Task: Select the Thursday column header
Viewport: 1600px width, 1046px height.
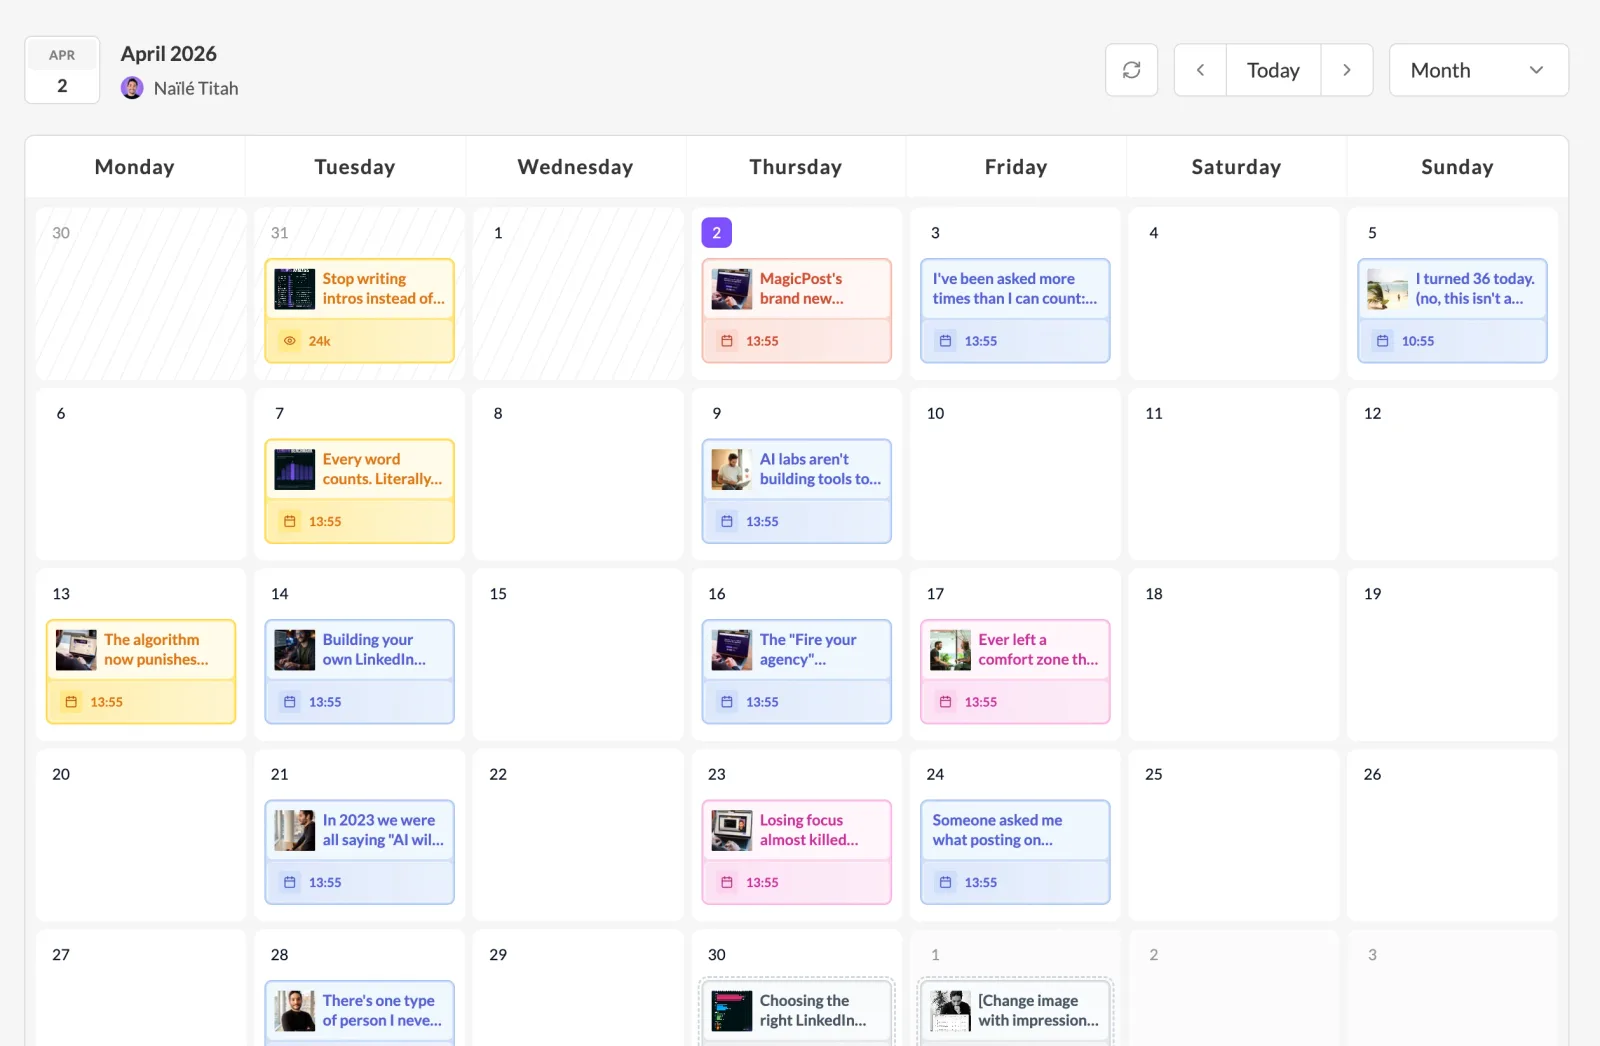Action: click(795, 167)
